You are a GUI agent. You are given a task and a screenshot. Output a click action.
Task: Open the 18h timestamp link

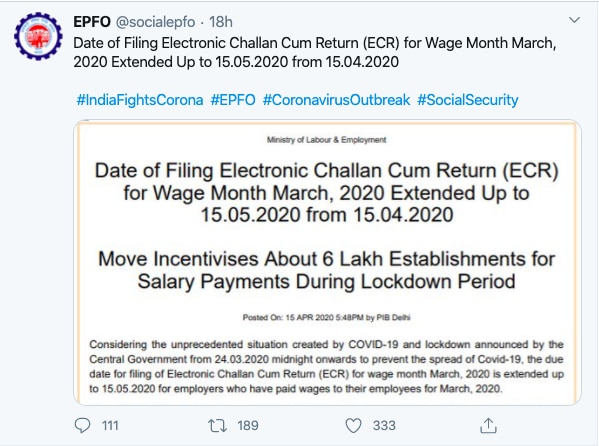pos(221,22)
